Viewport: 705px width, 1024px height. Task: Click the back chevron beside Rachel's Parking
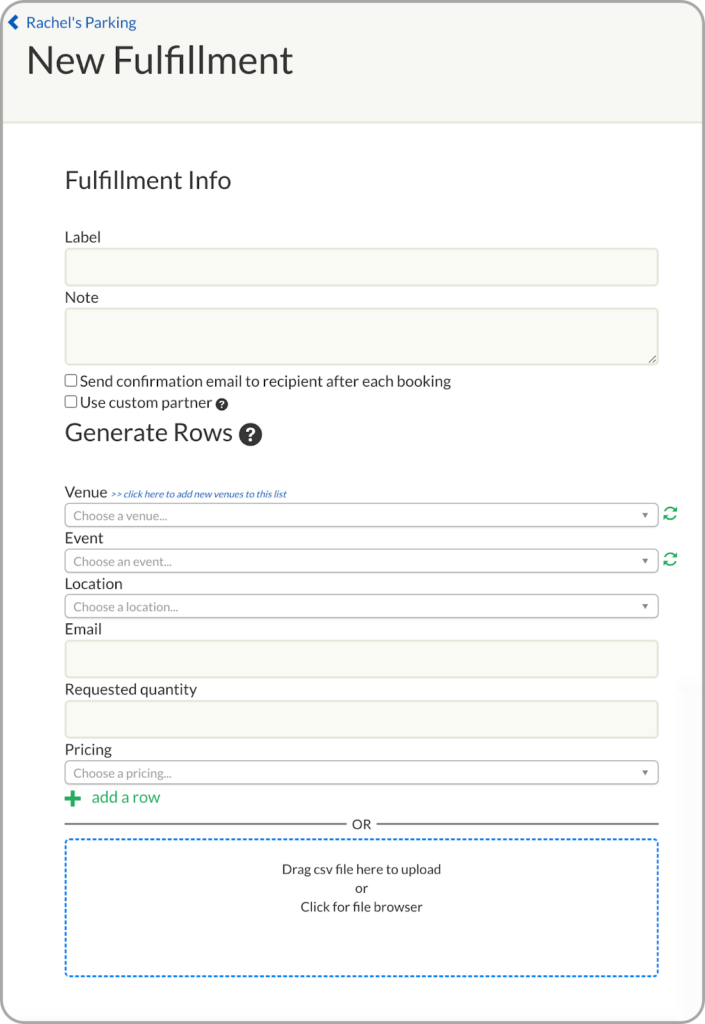13,22
